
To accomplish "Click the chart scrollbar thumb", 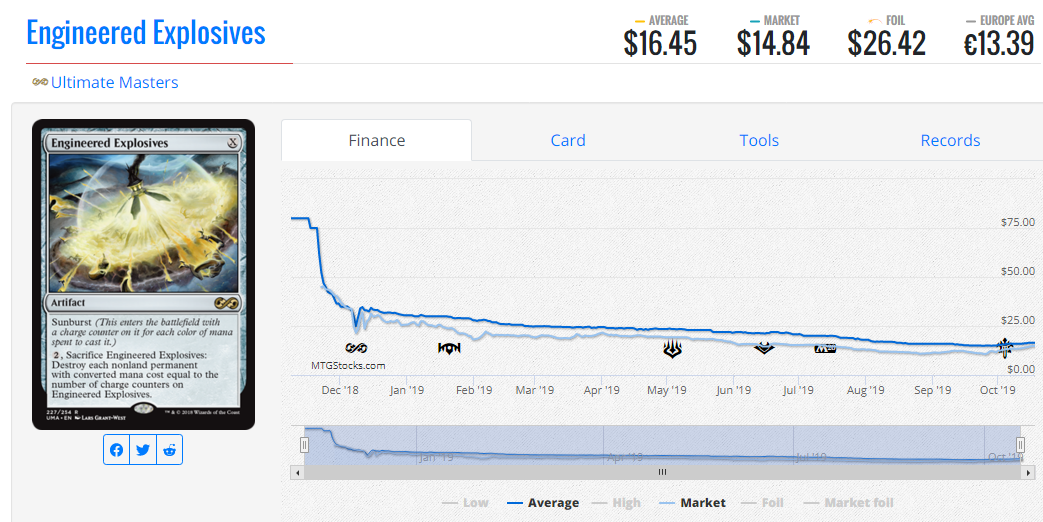I will point(663,472).
